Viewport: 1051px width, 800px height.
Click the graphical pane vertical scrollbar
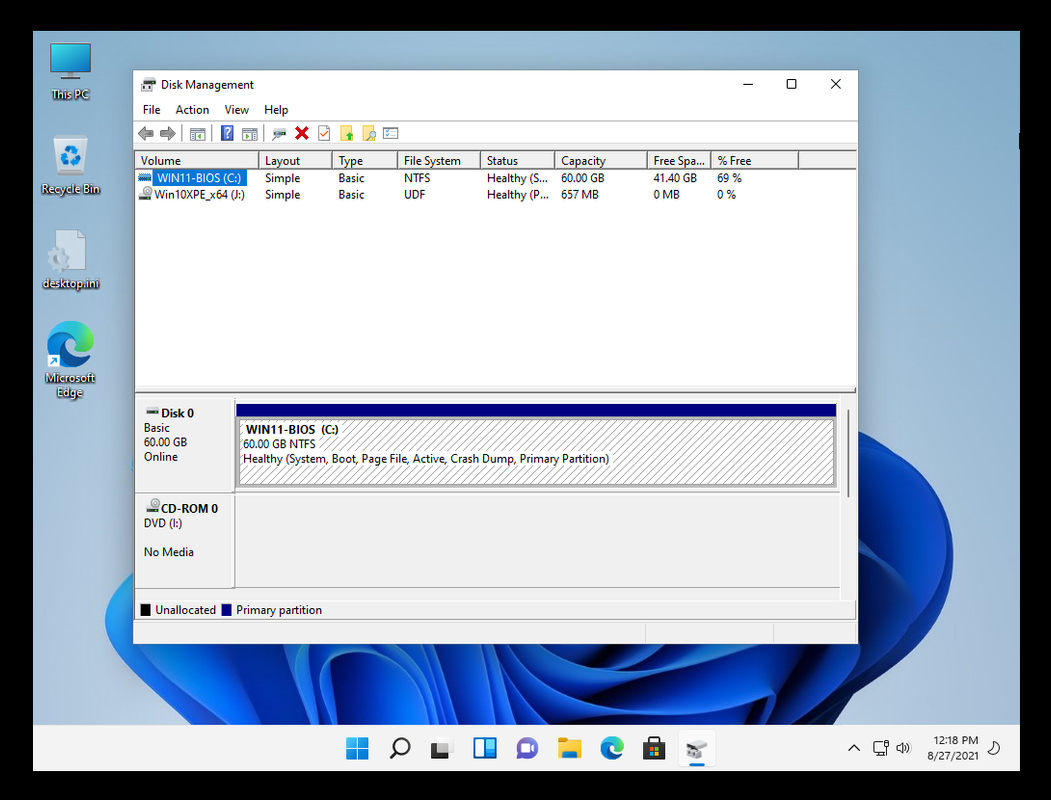tap(848, 454)
